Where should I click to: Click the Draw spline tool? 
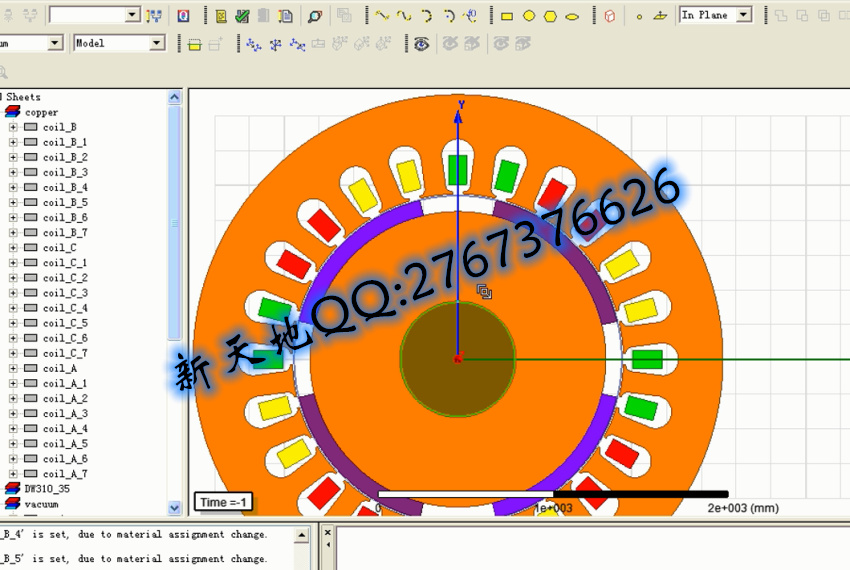click(x=403, y=16)
